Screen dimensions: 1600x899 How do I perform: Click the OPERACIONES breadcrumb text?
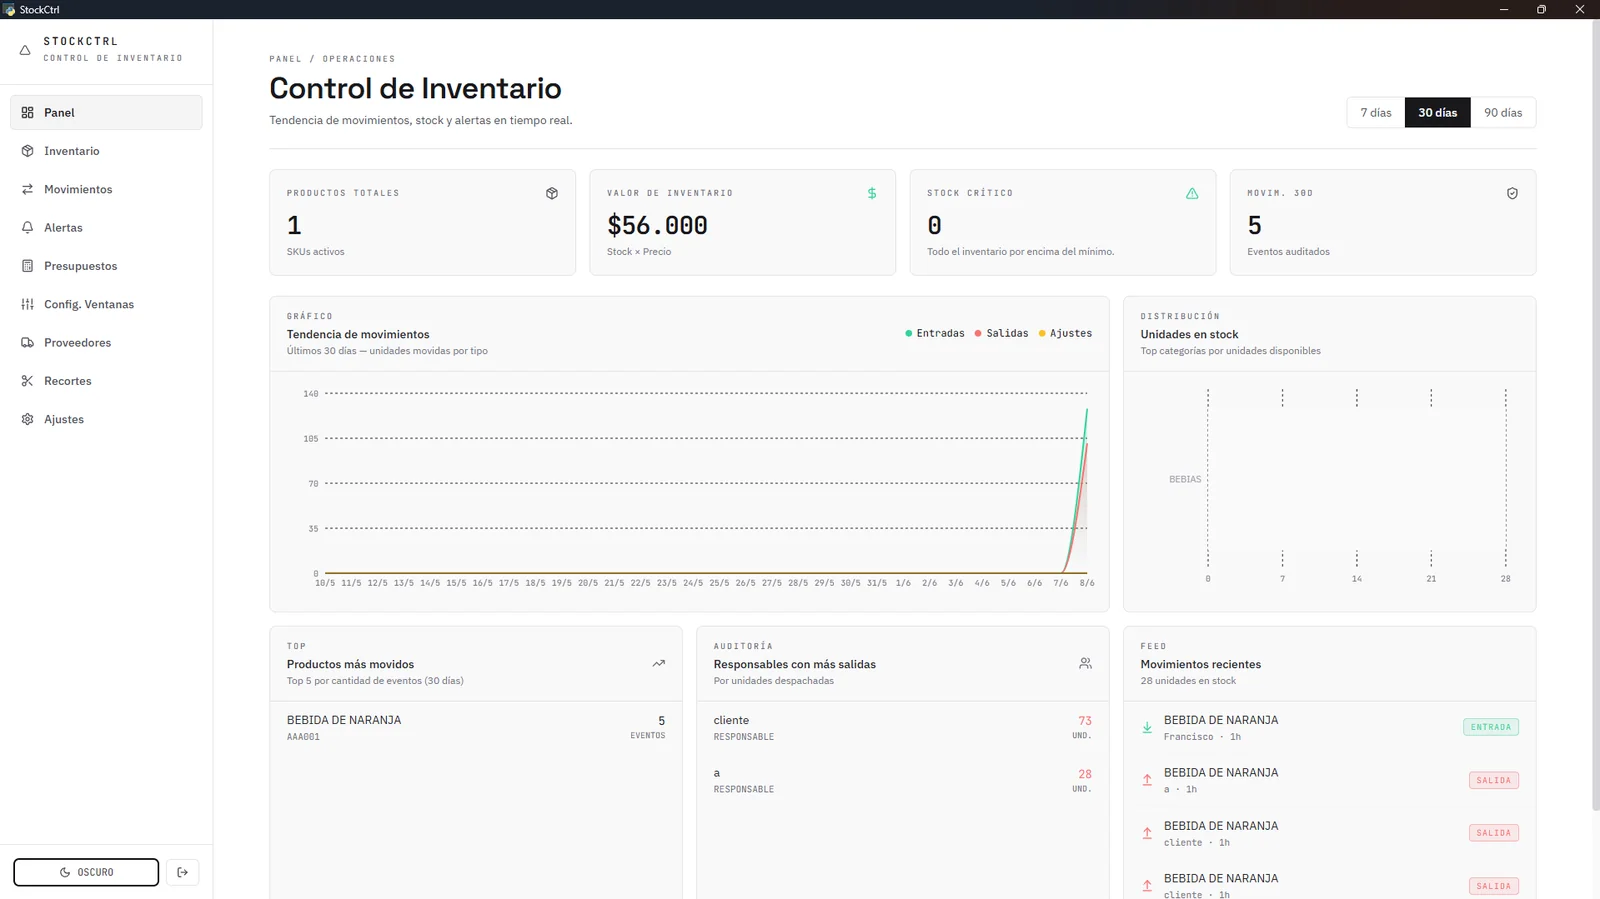(359, 59)
